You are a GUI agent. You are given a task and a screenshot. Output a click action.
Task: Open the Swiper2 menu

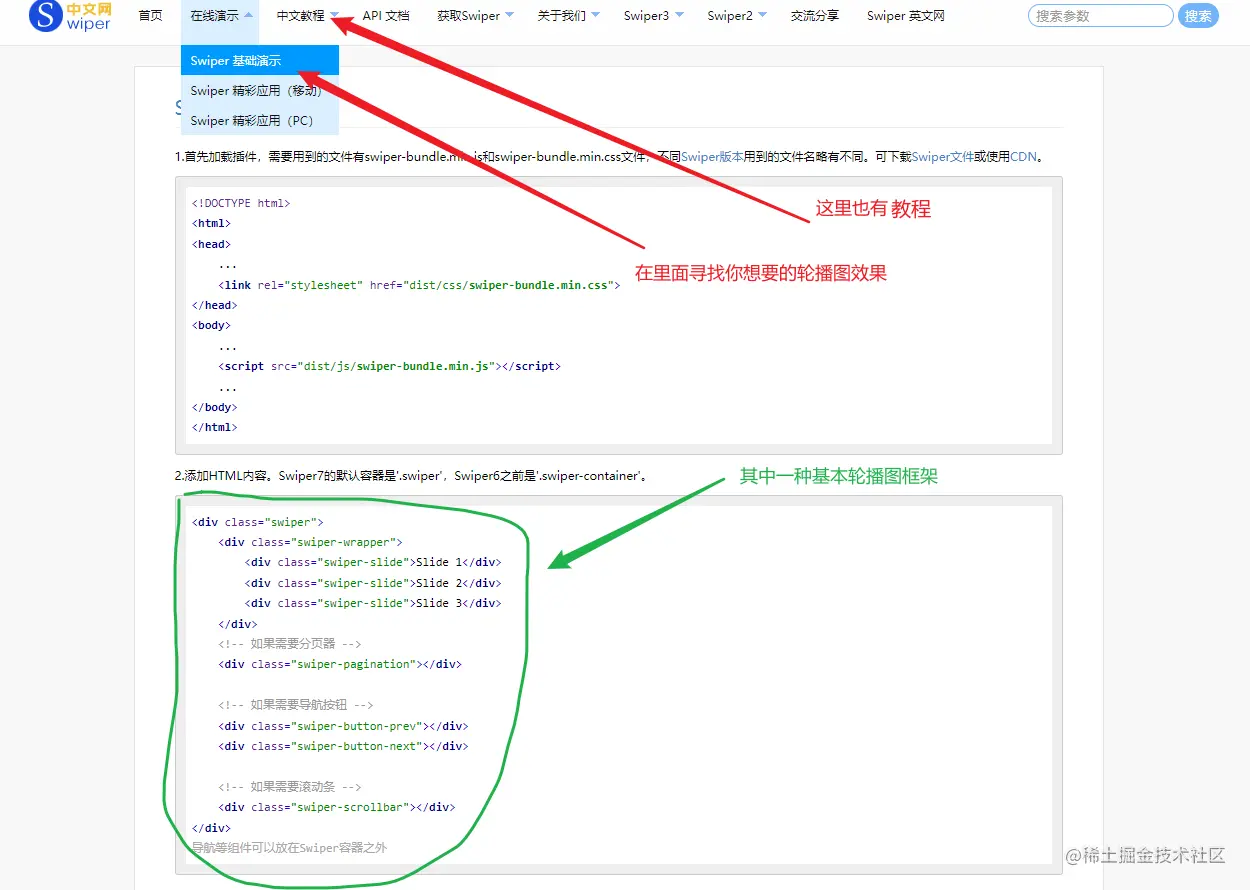click(x=730, y=16)
